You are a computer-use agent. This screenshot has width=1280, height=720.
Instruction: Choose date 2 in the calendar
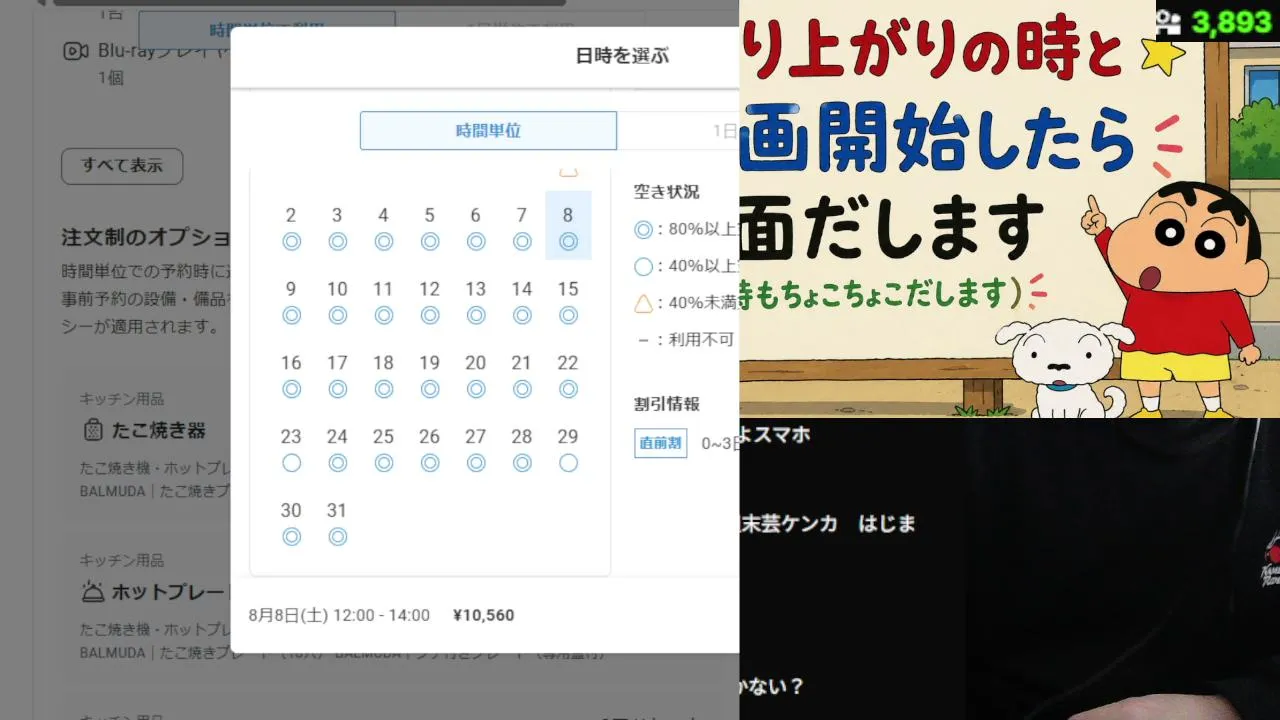pyautogui.click(x=291, y=215)
